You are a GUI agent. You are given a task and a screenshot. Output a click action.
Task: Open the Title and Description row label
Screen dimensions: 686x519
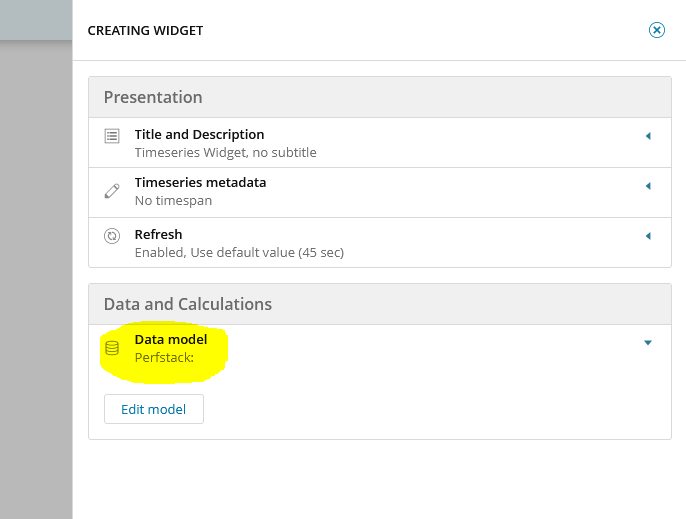(x=199, y=134)
